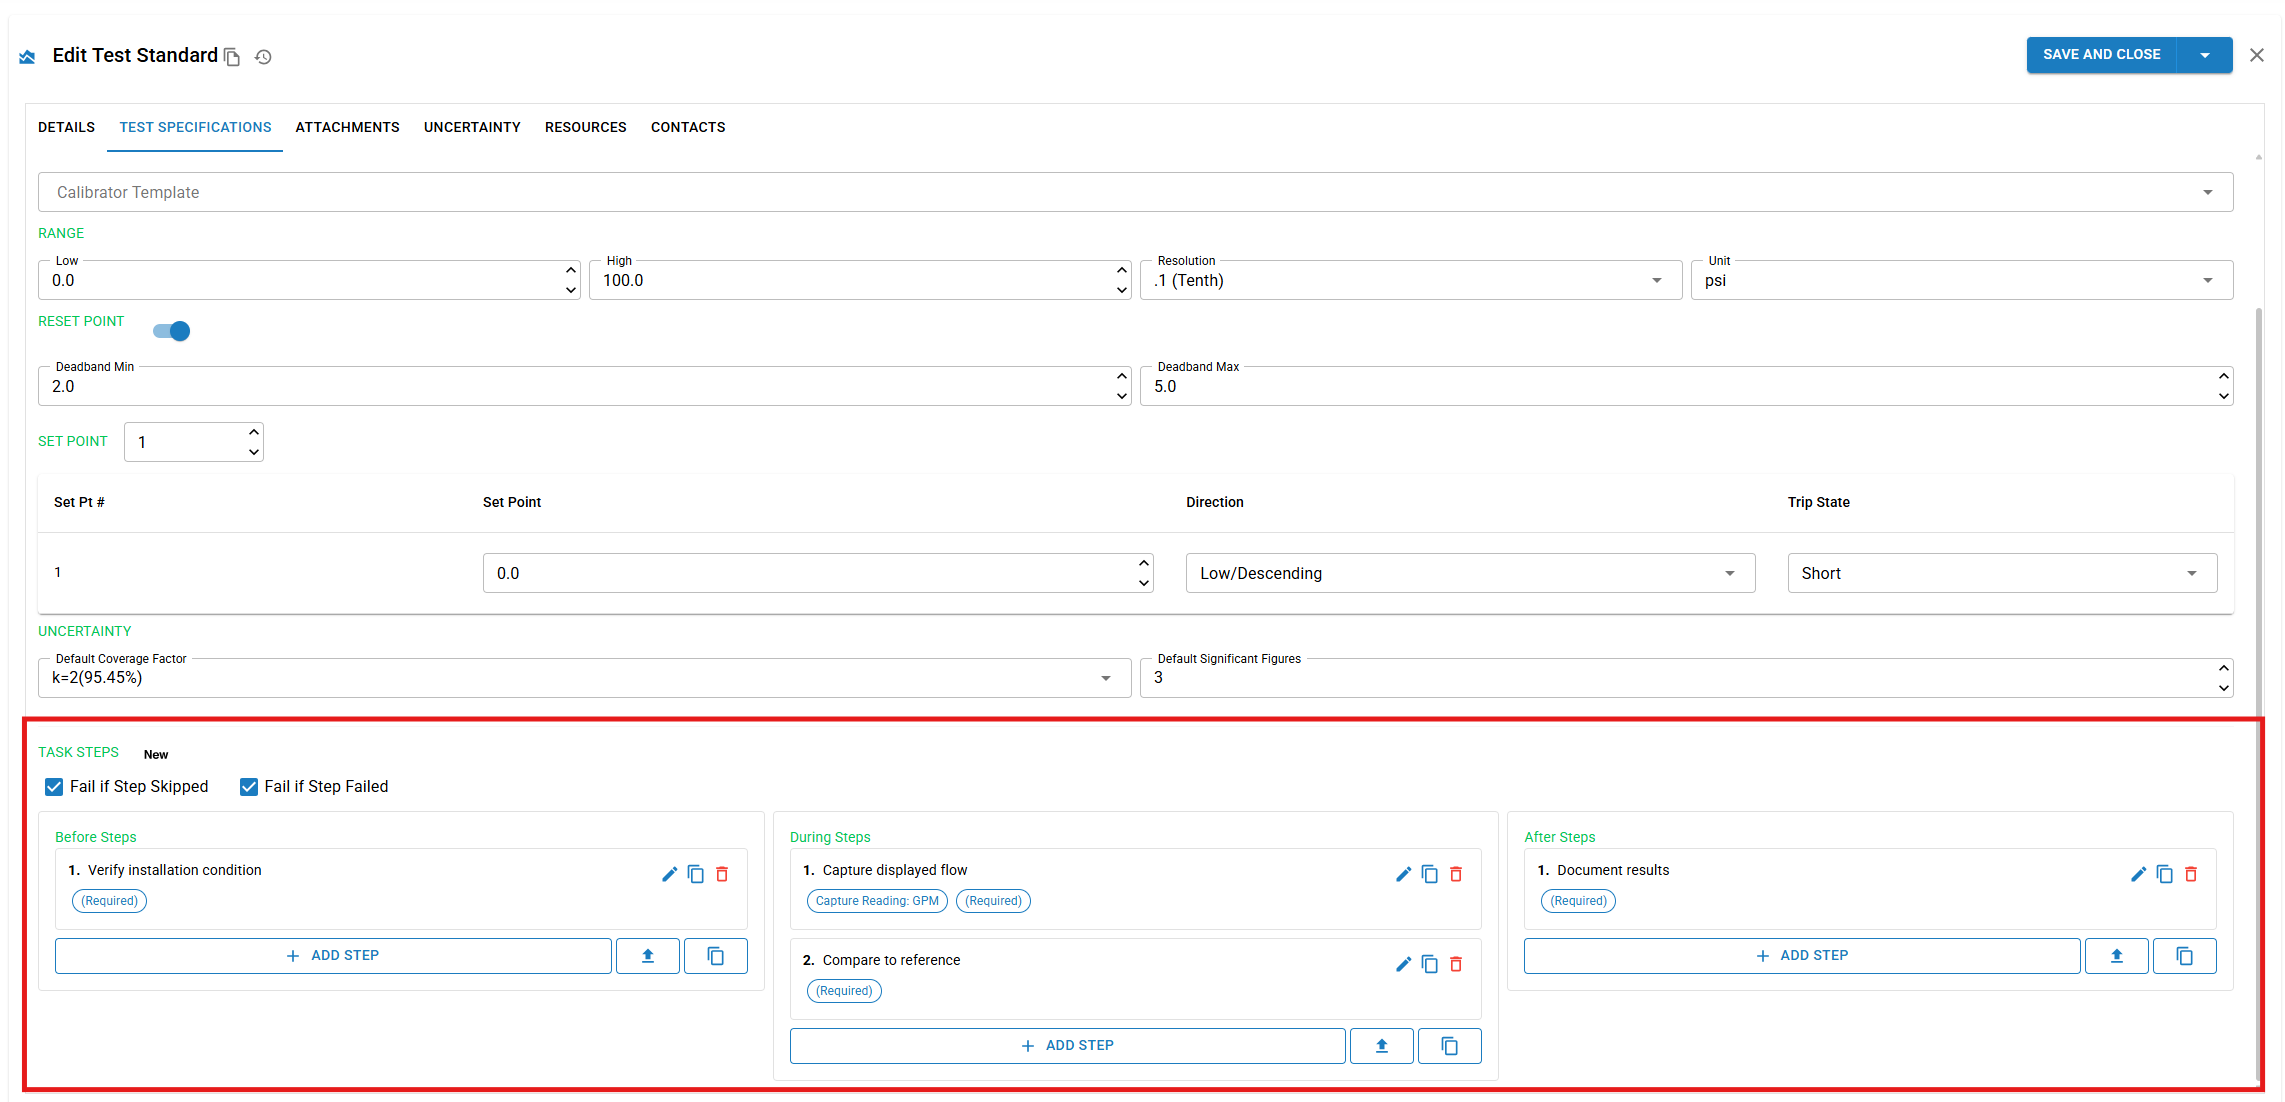Open the Unit dropdown showing psi

coord(1962,280)
